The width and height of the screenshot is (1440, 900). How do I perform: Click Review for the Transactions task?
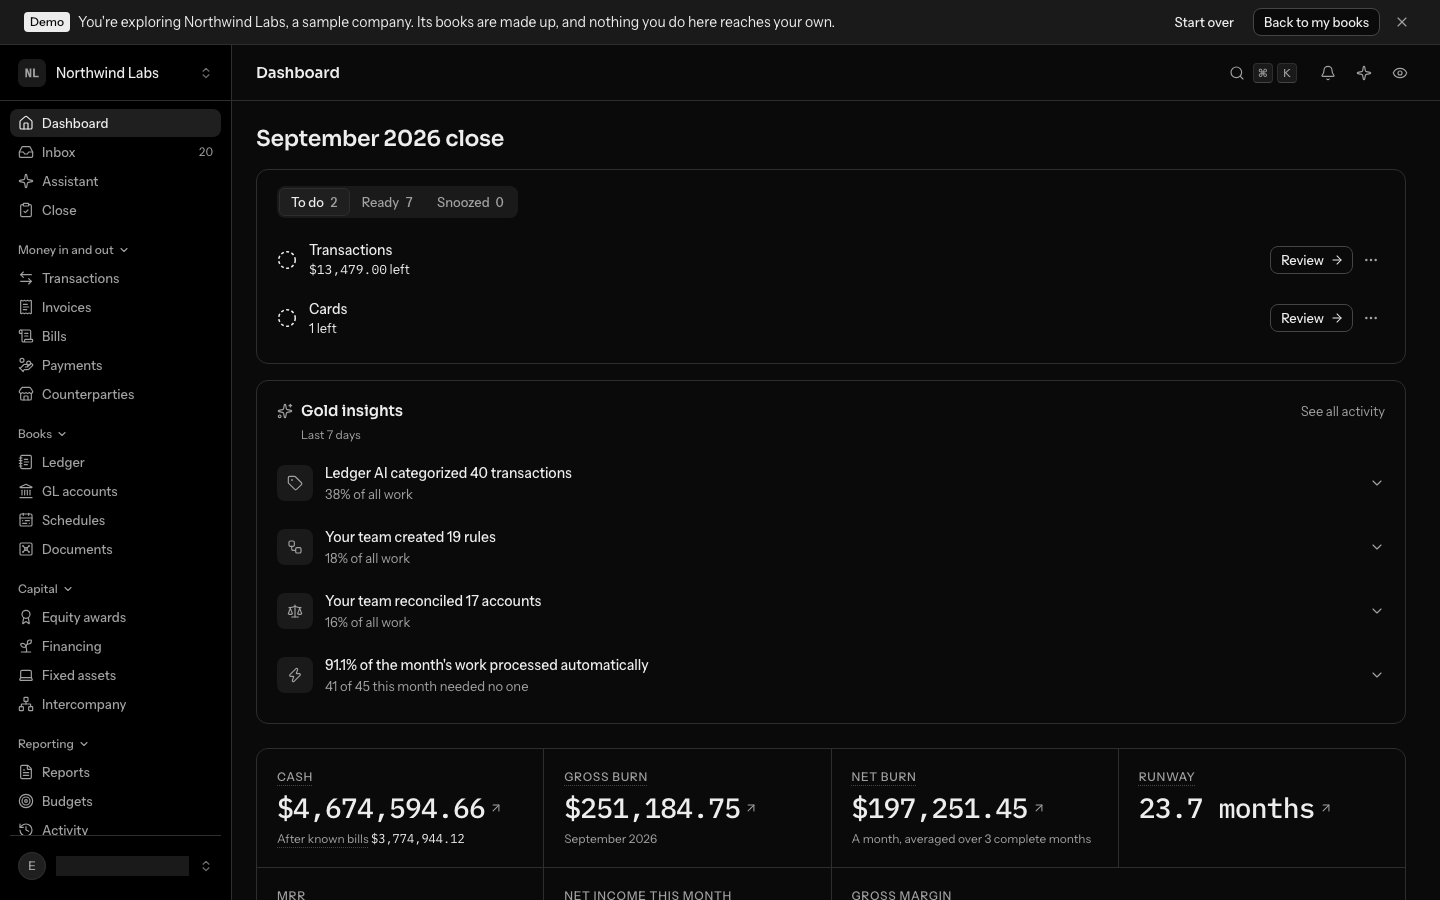point(1311,260)
